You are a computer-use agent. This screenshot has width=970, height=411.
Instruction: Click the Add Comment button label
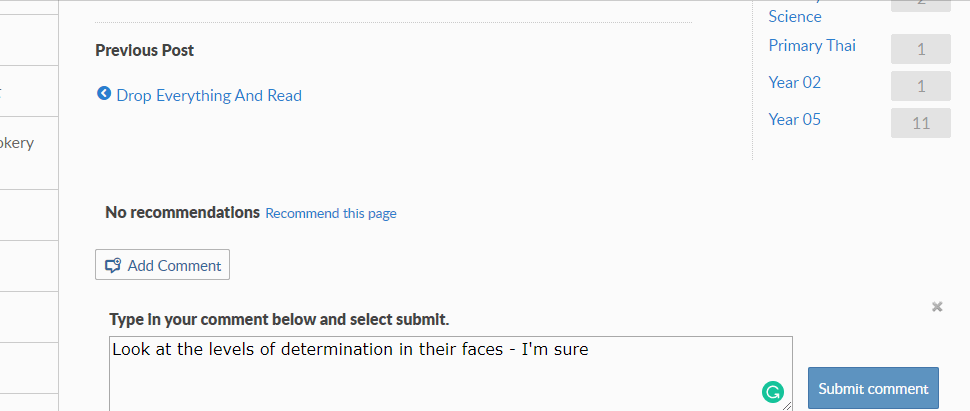(x=174, y=266)
